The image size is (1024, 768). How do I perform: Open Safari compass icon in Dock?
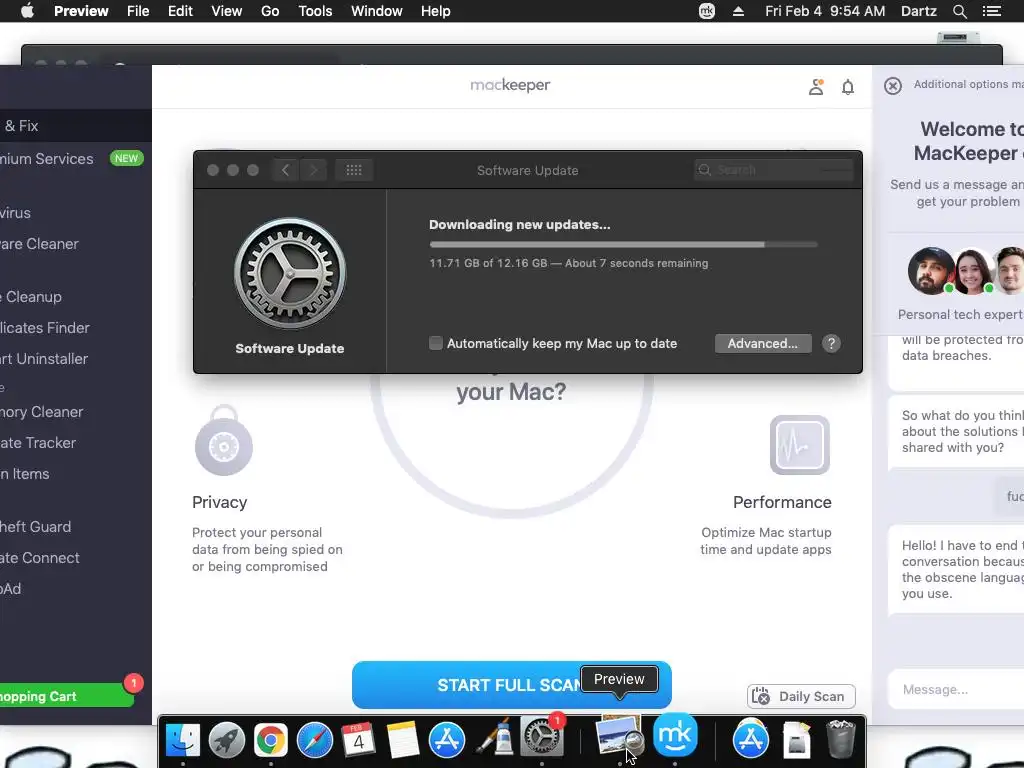pyautogui.click(x=315, y=740)
